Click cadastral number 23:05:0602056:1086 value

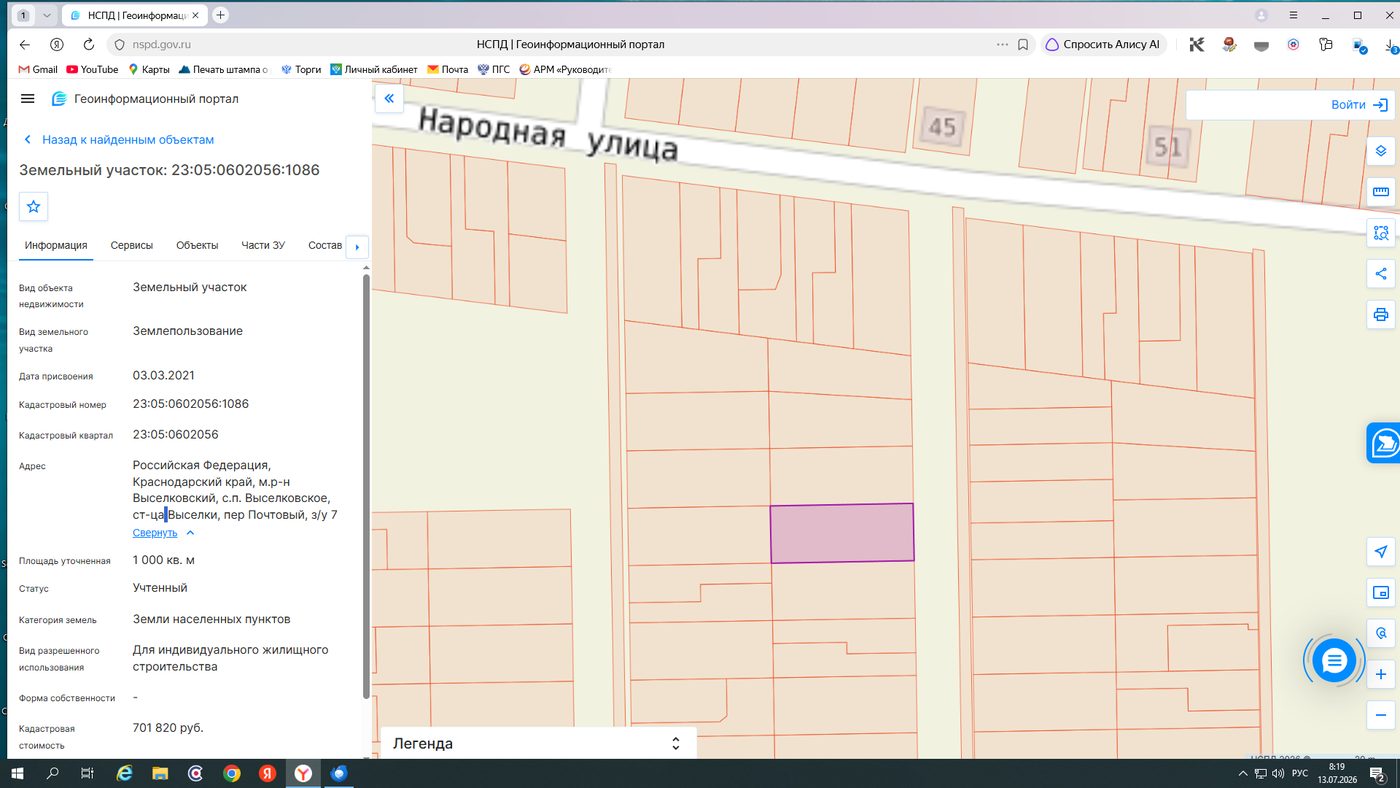pos(191,404)
